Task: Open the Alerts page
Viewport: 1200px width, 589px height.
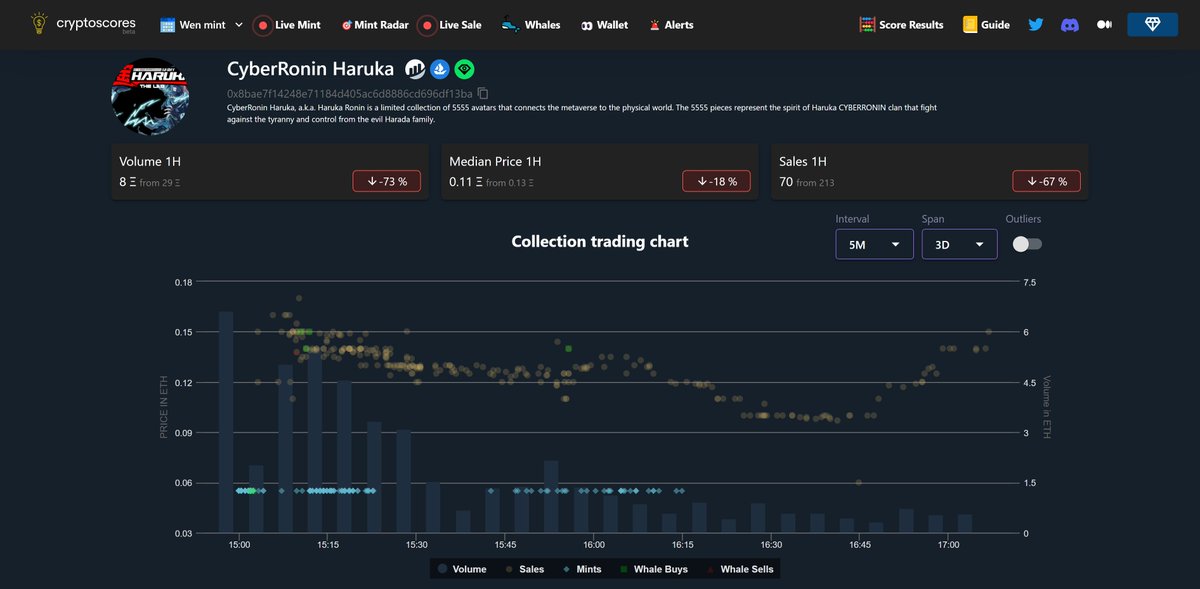Action: coord(671,25)
